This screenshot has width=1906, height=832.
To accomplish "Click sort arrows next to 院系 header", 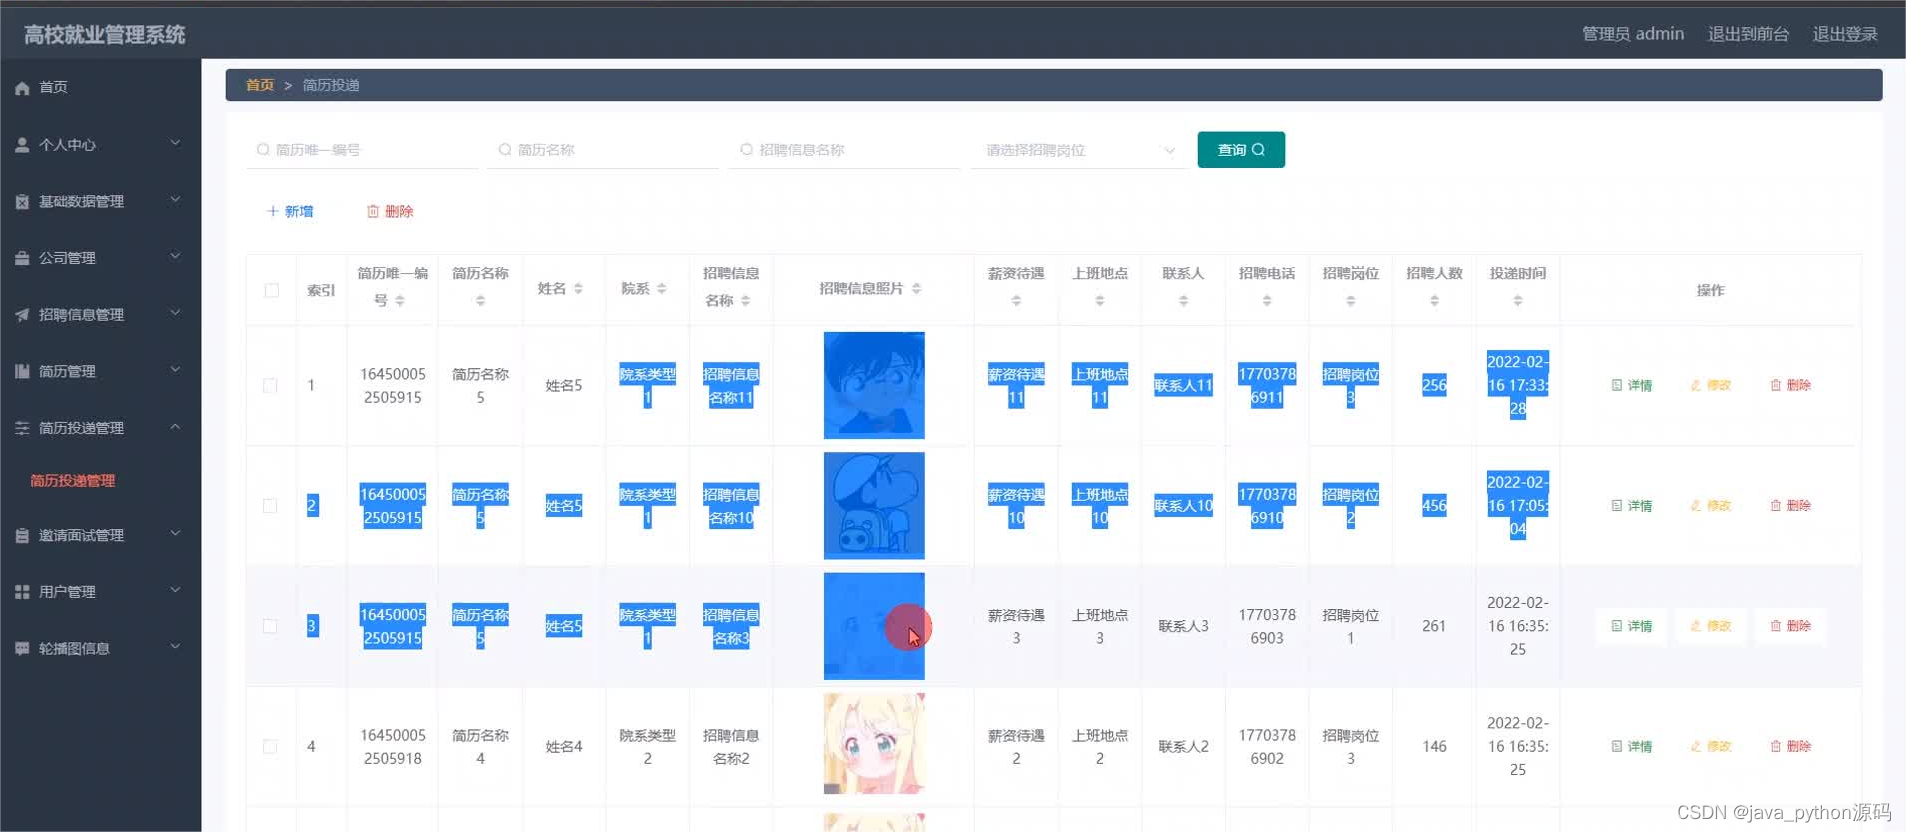I will (661, 289).
